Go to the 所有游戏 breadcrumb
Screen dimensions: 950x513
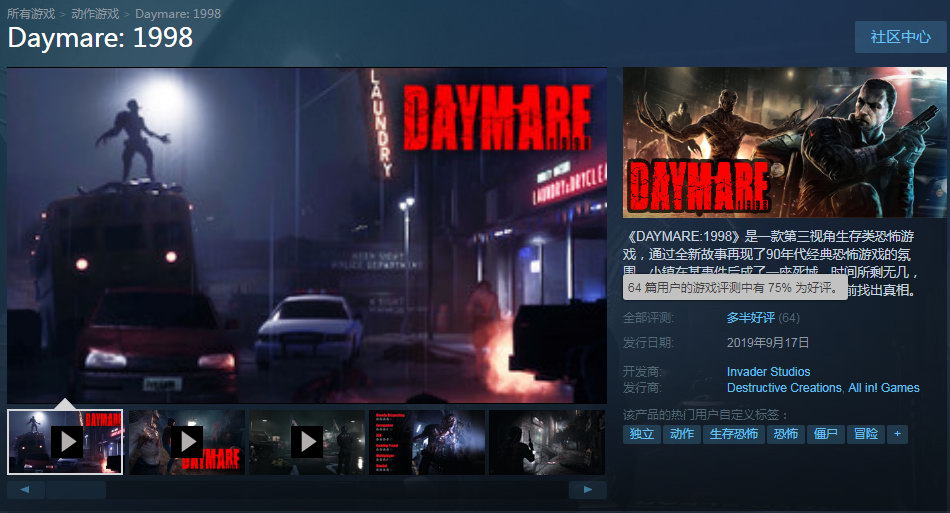pos(32,14)
